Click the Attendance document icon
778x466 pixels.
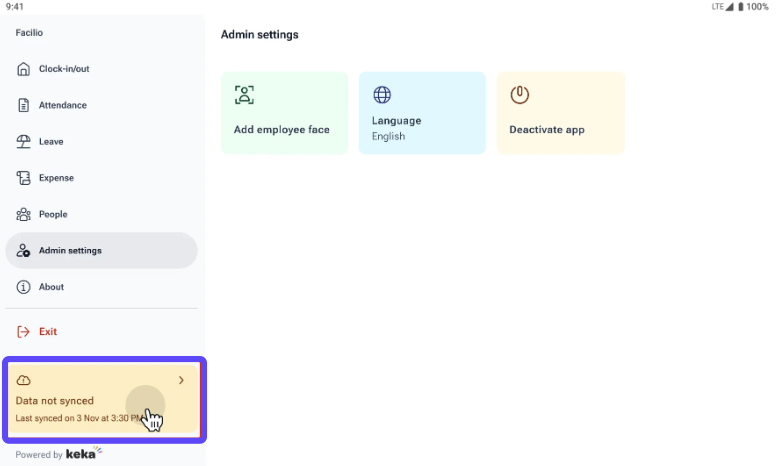point(24,105)
